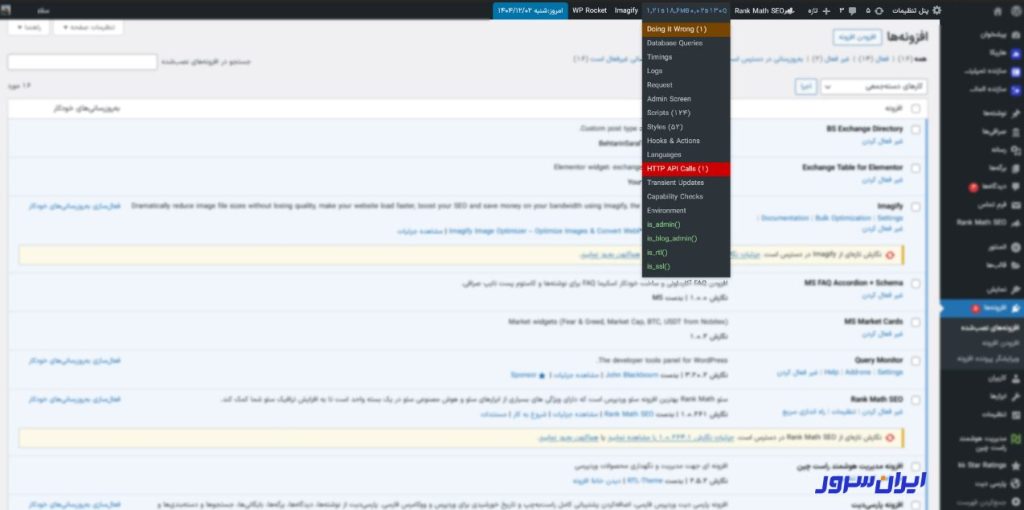Click the plus icon to add new content
Viewport: 1024px width, 510px height.
coord(826,10)
